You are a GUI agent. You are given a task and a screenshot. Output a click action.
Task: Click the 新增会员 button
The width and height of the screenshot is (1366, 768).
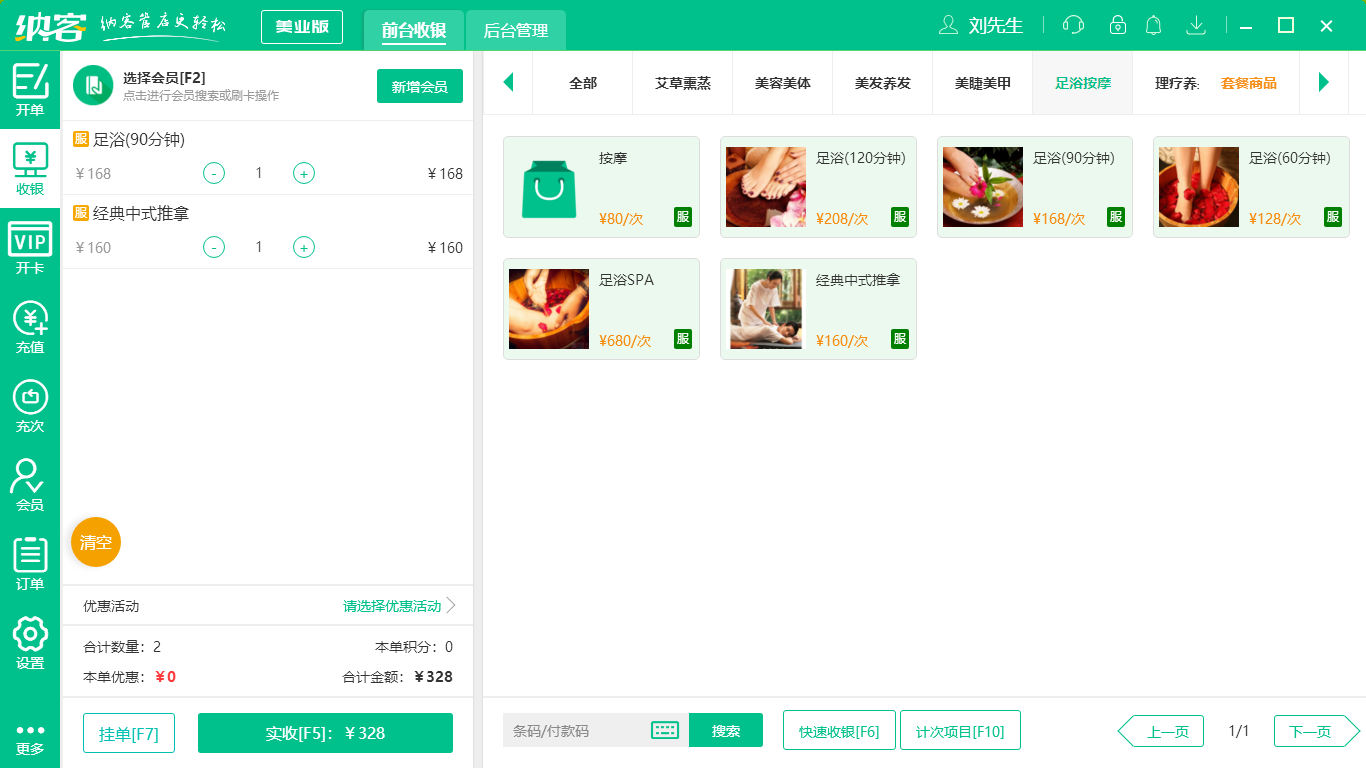tap(419, 86)
